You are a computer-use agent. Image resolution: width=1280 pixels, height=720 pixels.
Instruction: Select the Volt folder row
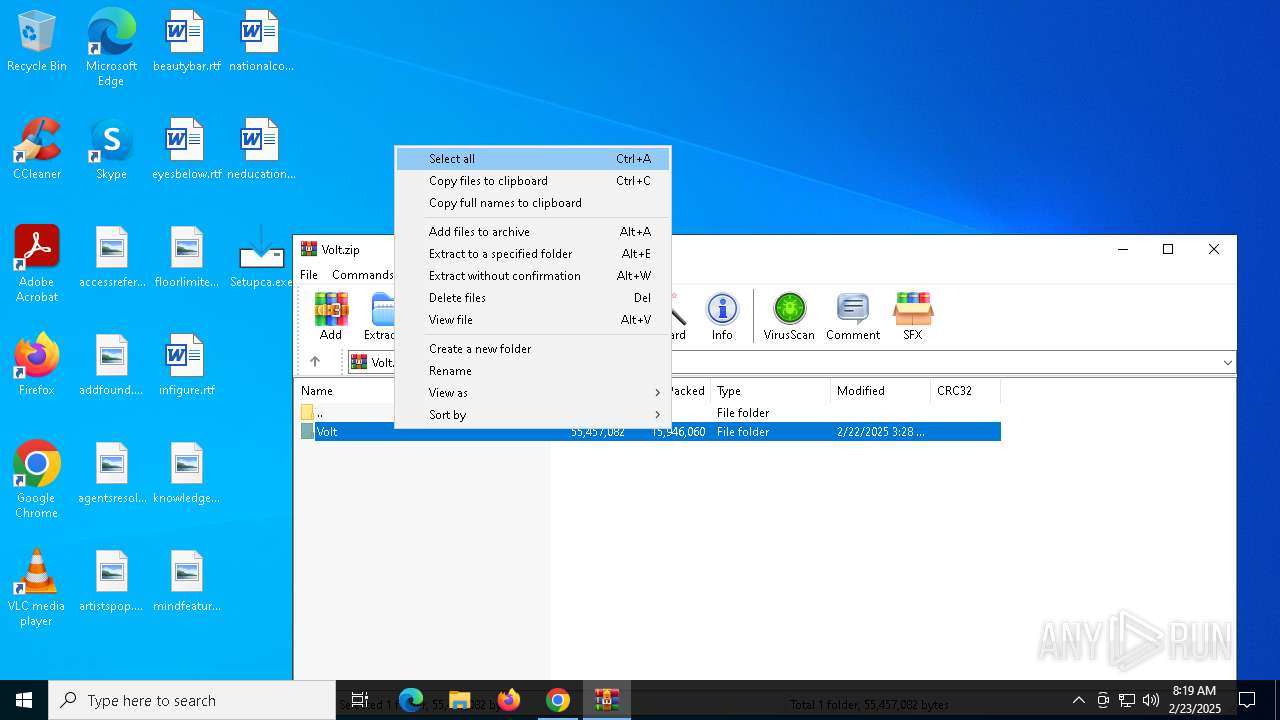648,432
